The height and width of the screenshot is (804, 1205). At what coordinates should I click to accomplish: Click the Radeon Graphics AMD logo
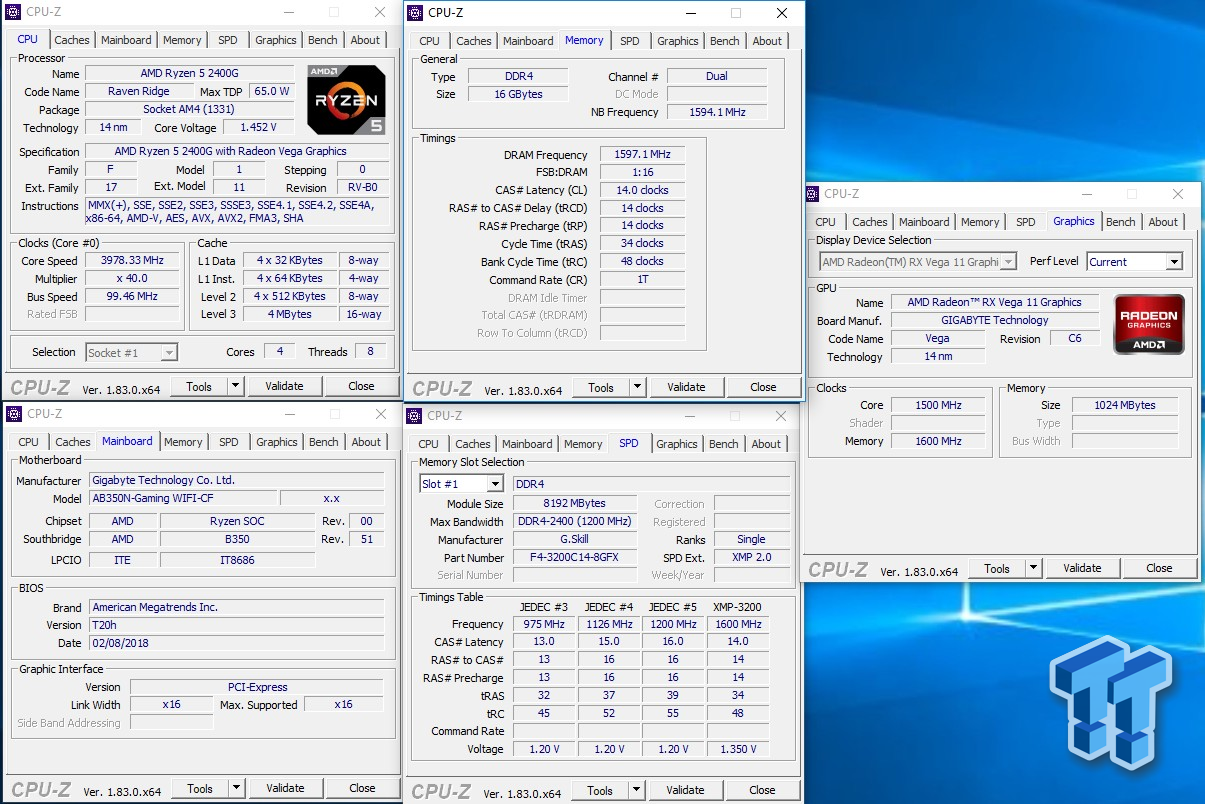pos(1150,324)
